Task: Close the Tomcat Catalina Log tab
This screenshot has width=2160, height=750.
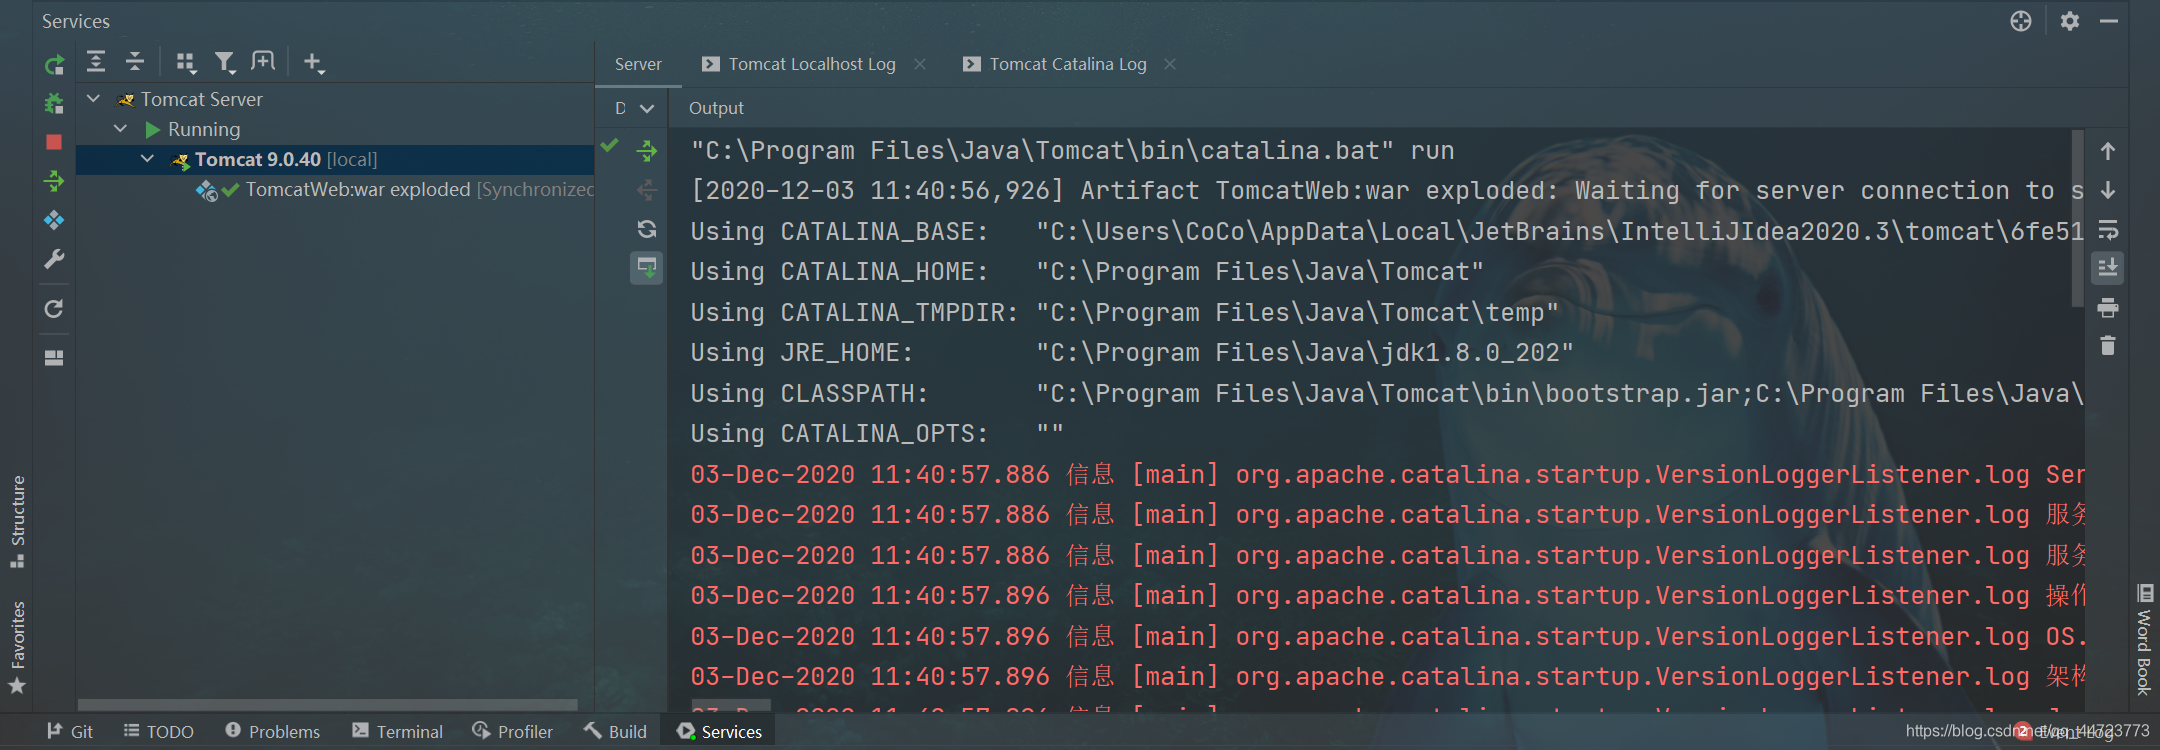Action: pos(1170,64)
